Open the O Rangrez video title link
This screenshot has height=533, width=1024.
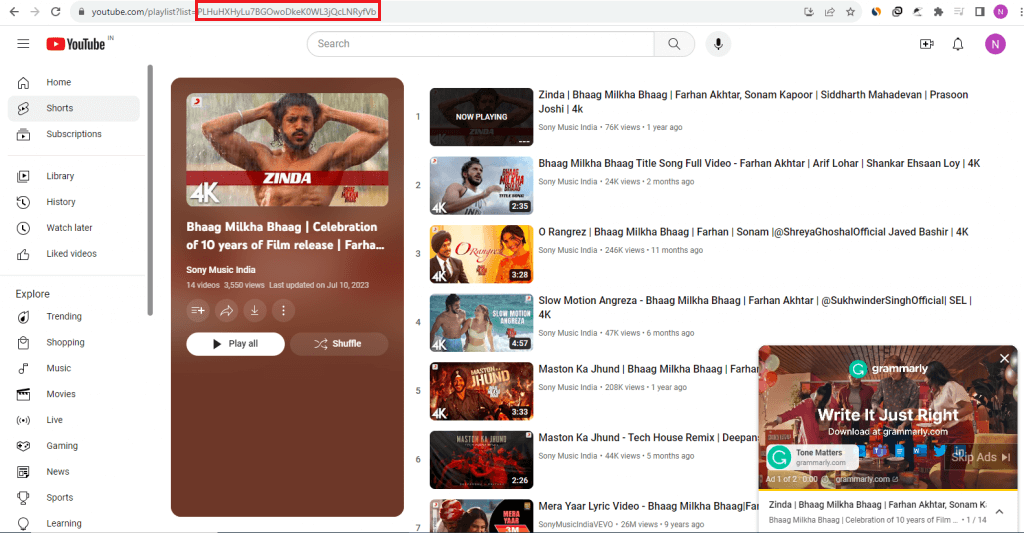753,232
